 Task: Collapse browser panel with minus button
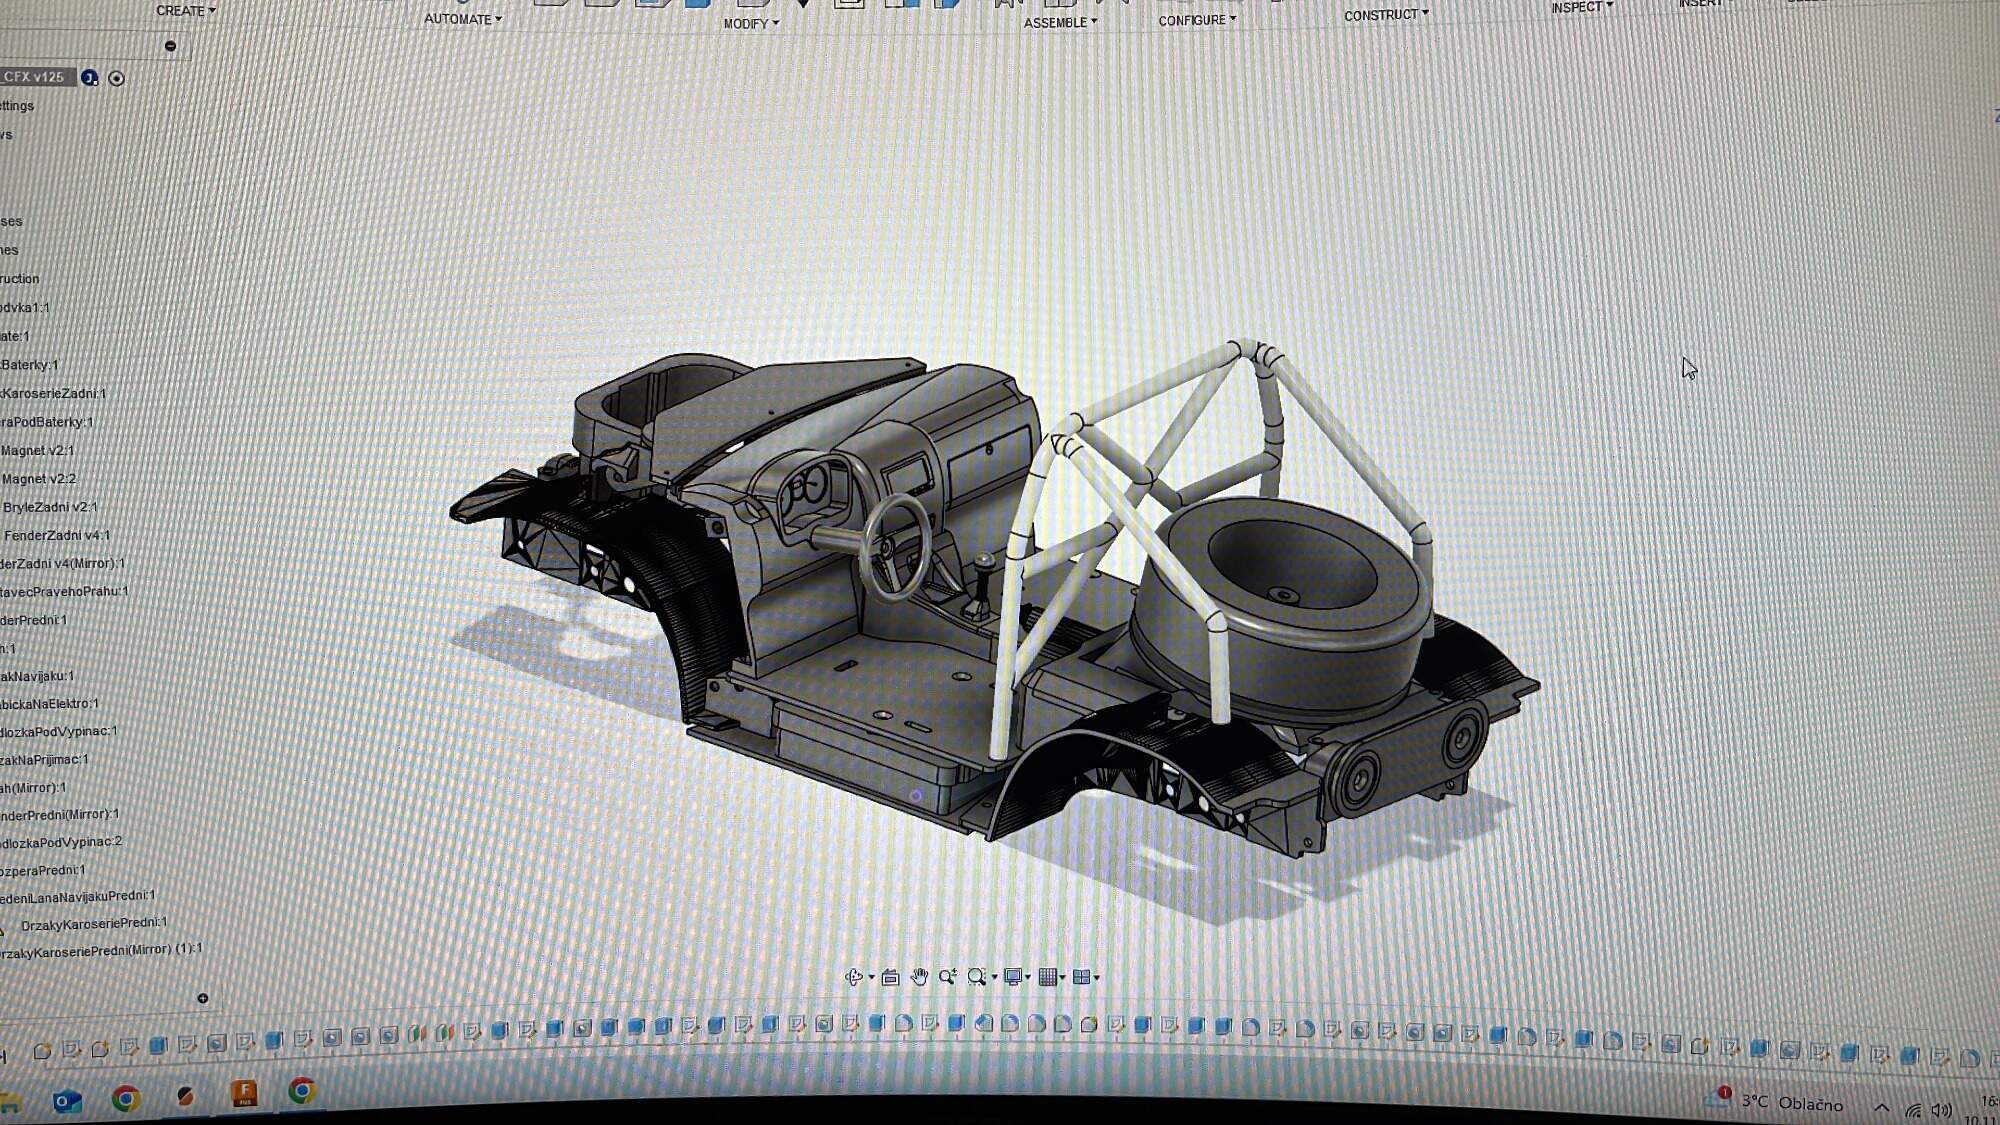(170, 46)
